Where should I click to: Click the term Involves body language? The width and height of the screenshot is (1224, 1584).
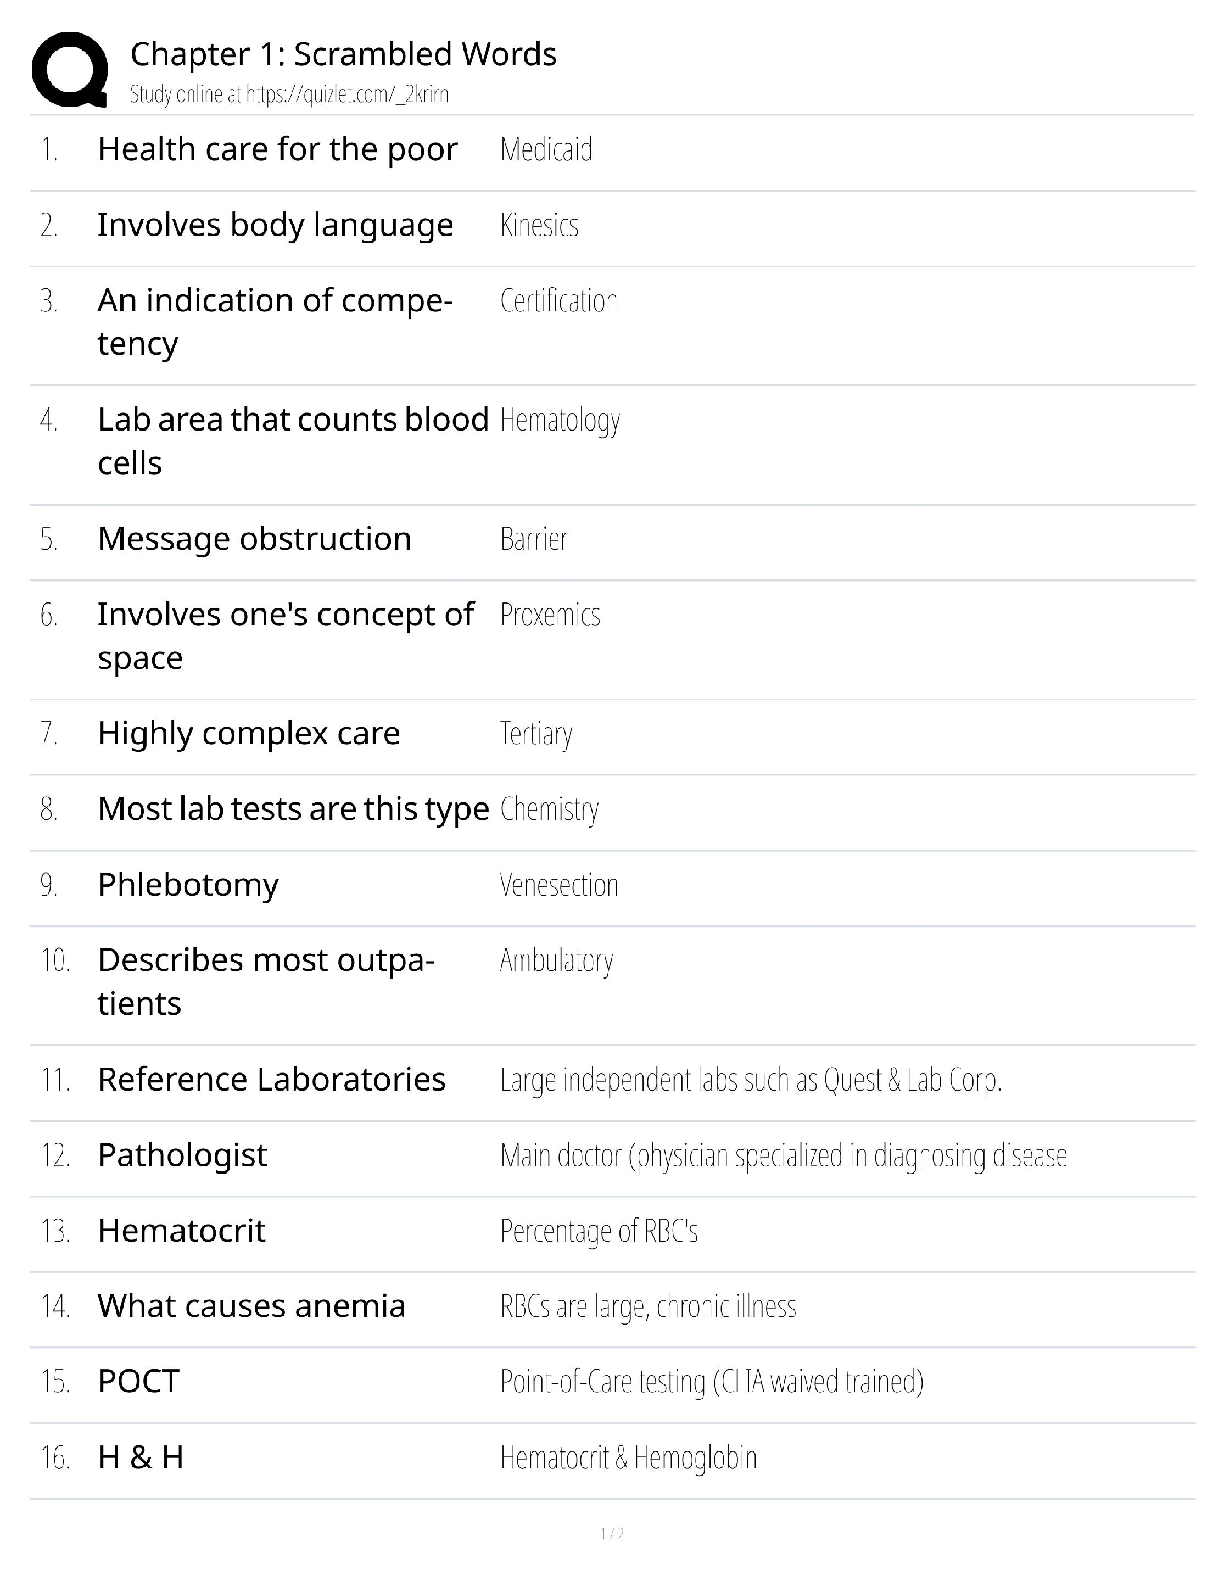(275, 225)
